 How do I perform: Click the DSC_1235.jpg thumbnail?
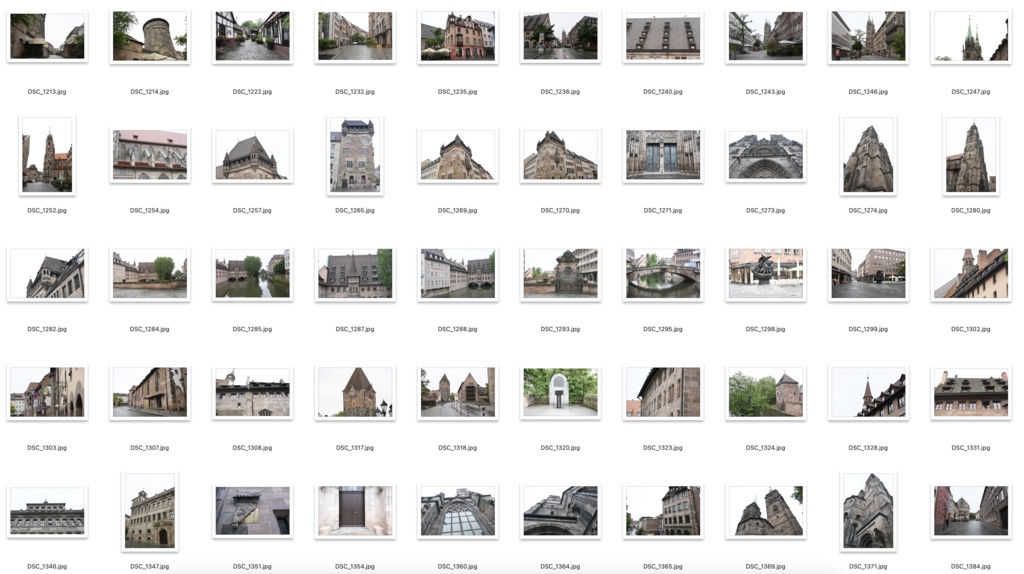pyautogui.click(x=457, y=37)
